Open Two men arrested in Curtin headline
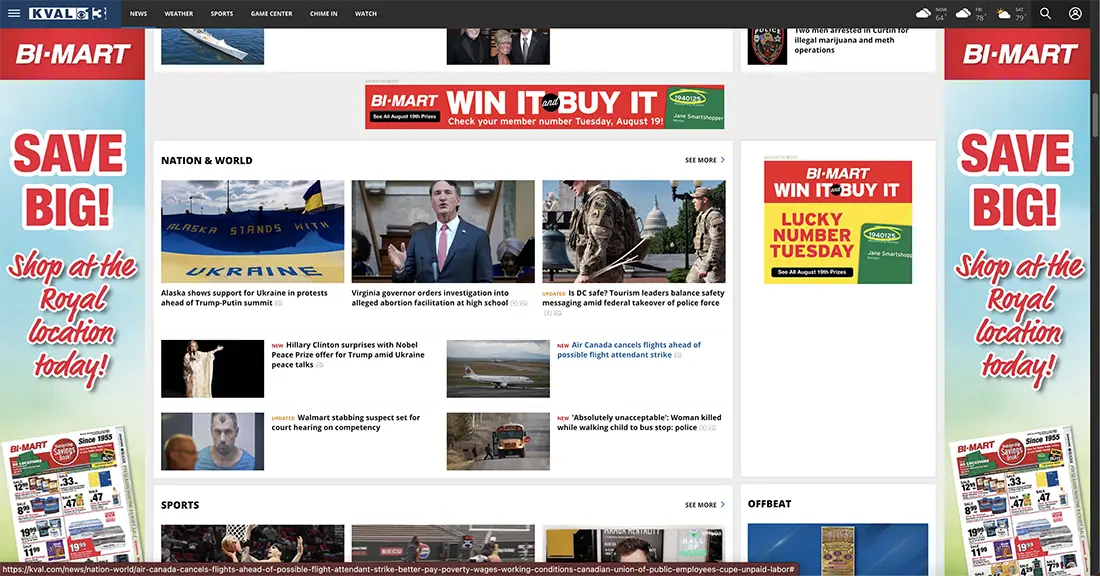This screenshot has width=1100, height=576. coord(850,41)
